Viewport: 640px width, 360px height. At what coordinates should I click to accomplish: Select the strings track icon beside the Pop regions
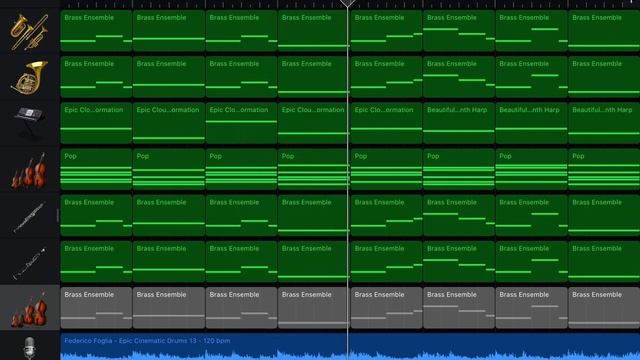(29, 171)
